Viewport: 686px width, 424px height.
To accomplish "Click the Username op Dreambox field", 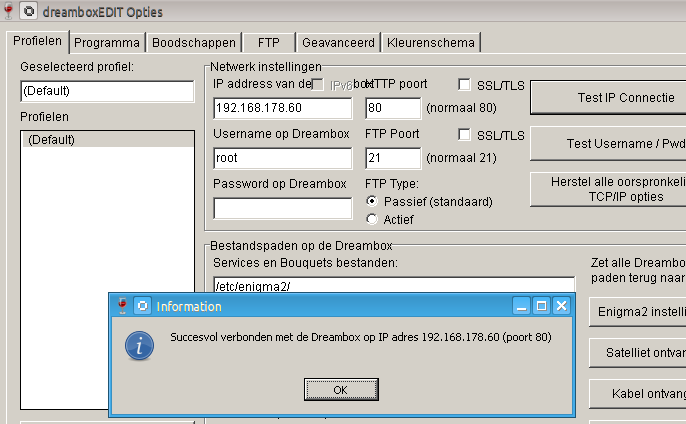I will [x=283, y=158].
